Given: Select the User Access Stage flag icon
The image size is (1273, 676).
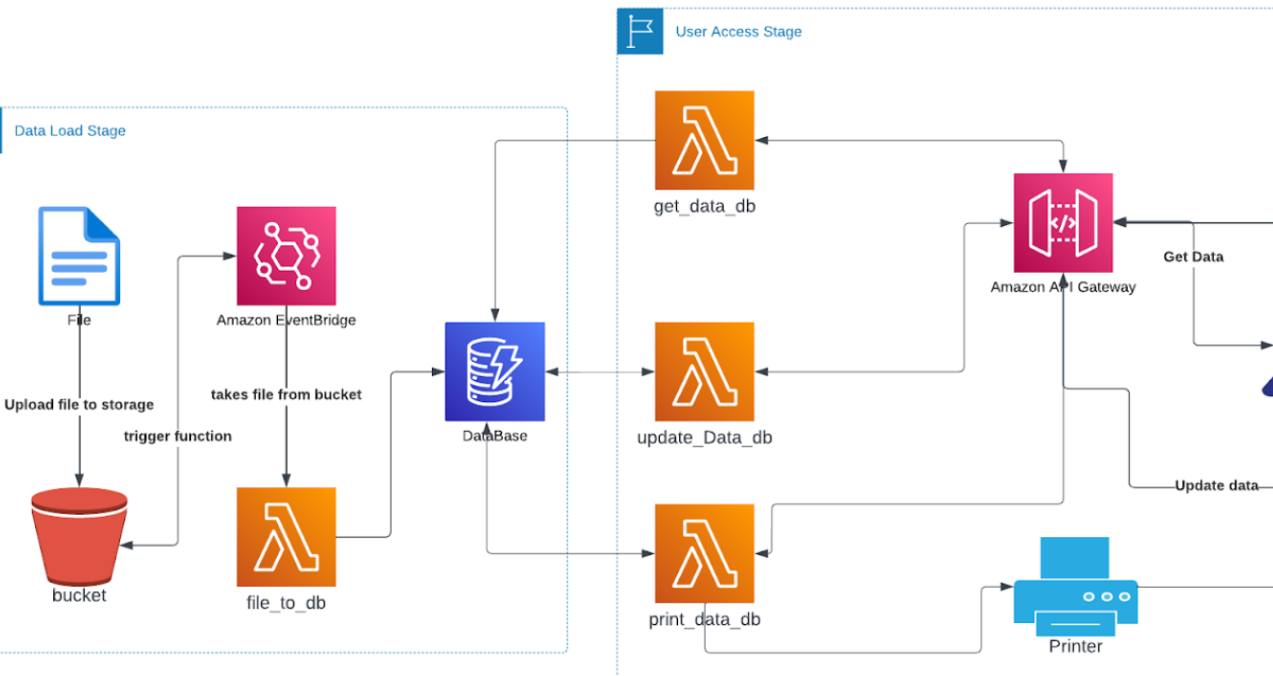Looking at the screenshot, I should 640,31.
